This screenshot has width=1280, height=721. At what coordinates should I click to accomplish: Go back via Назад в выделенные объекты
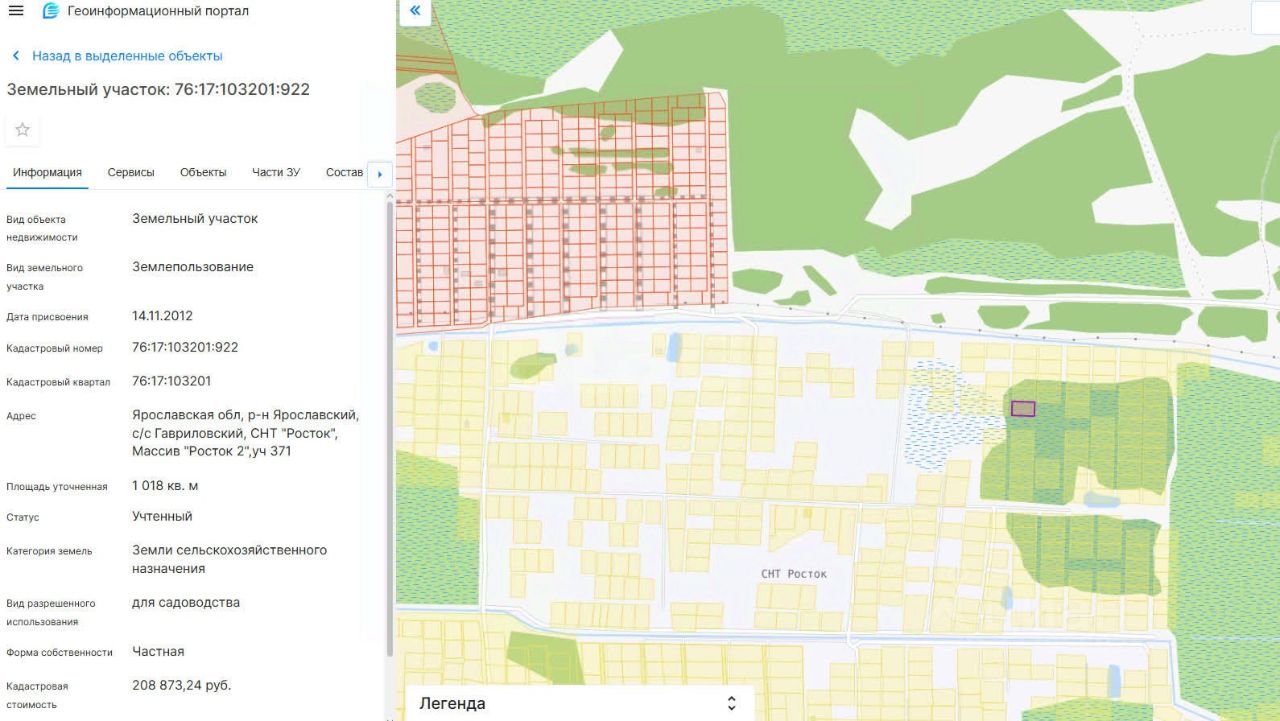[x=116, y=56]
